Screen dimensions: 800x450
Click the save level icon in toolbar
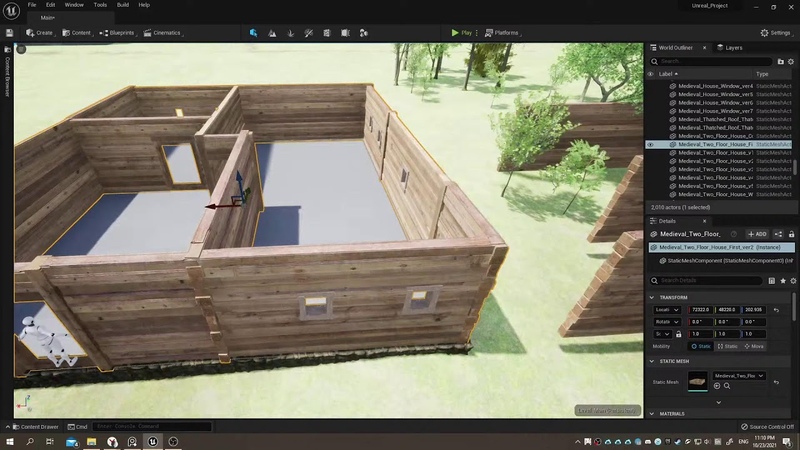[10, 33]
